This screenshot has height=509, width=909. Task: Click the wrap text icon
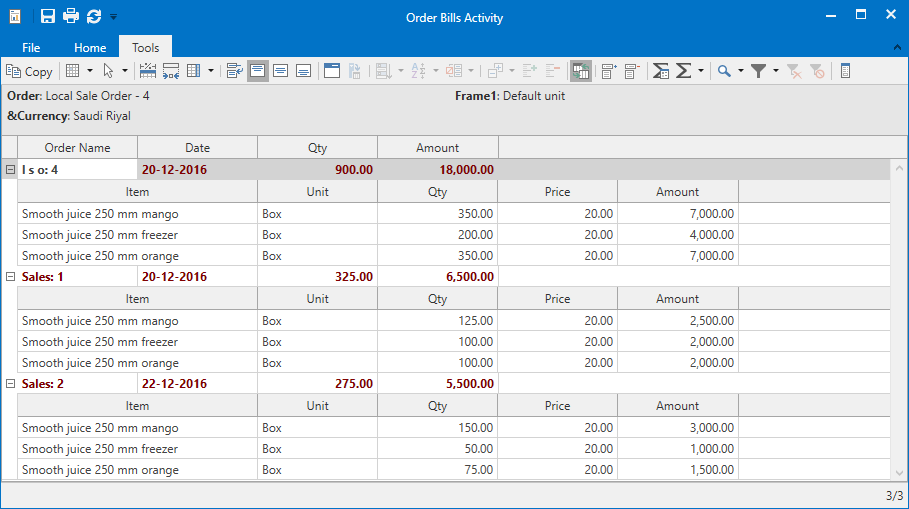point(235,71)
